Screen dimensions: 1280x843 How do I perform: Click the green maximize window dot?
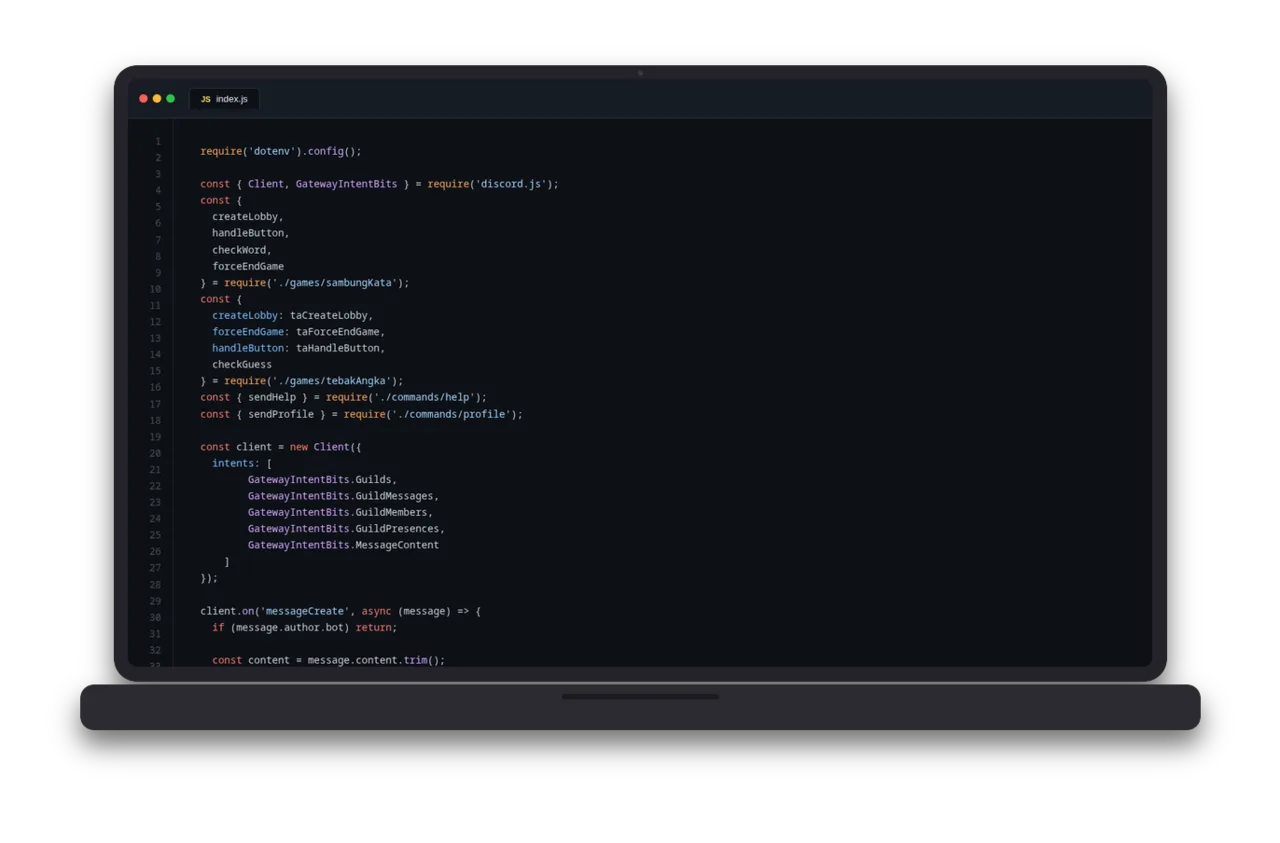pyautogui.click(x=171, y=99)
